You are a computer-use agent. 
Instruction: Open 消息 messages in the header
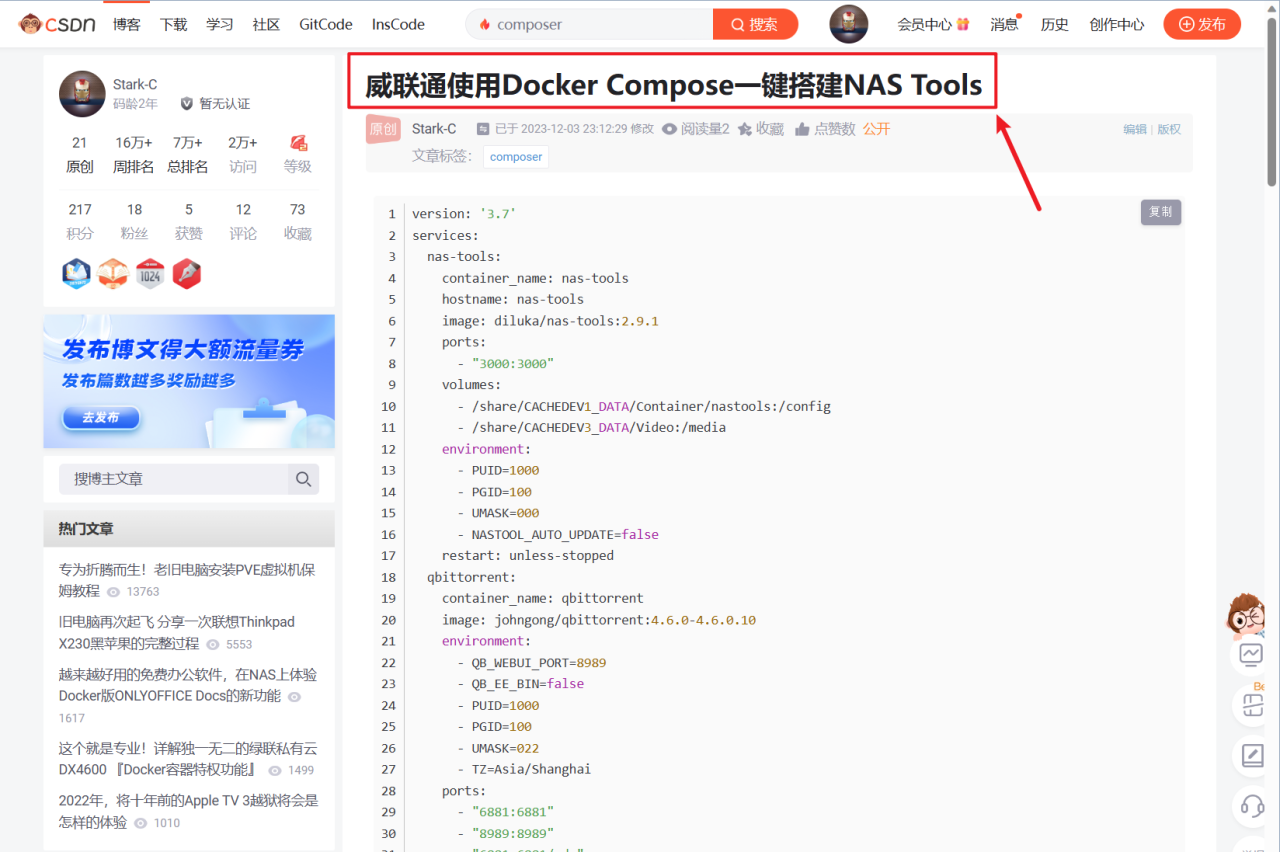pyautogui.click(x=1004, y=24)
